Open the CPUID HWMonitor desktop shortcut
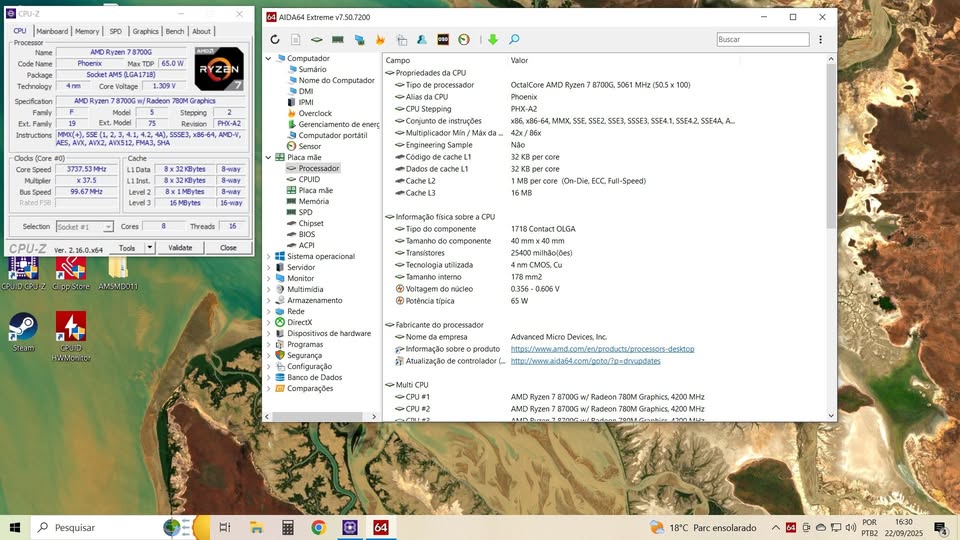The height and width of the screenshot is (540, 960). pos(71,336)
